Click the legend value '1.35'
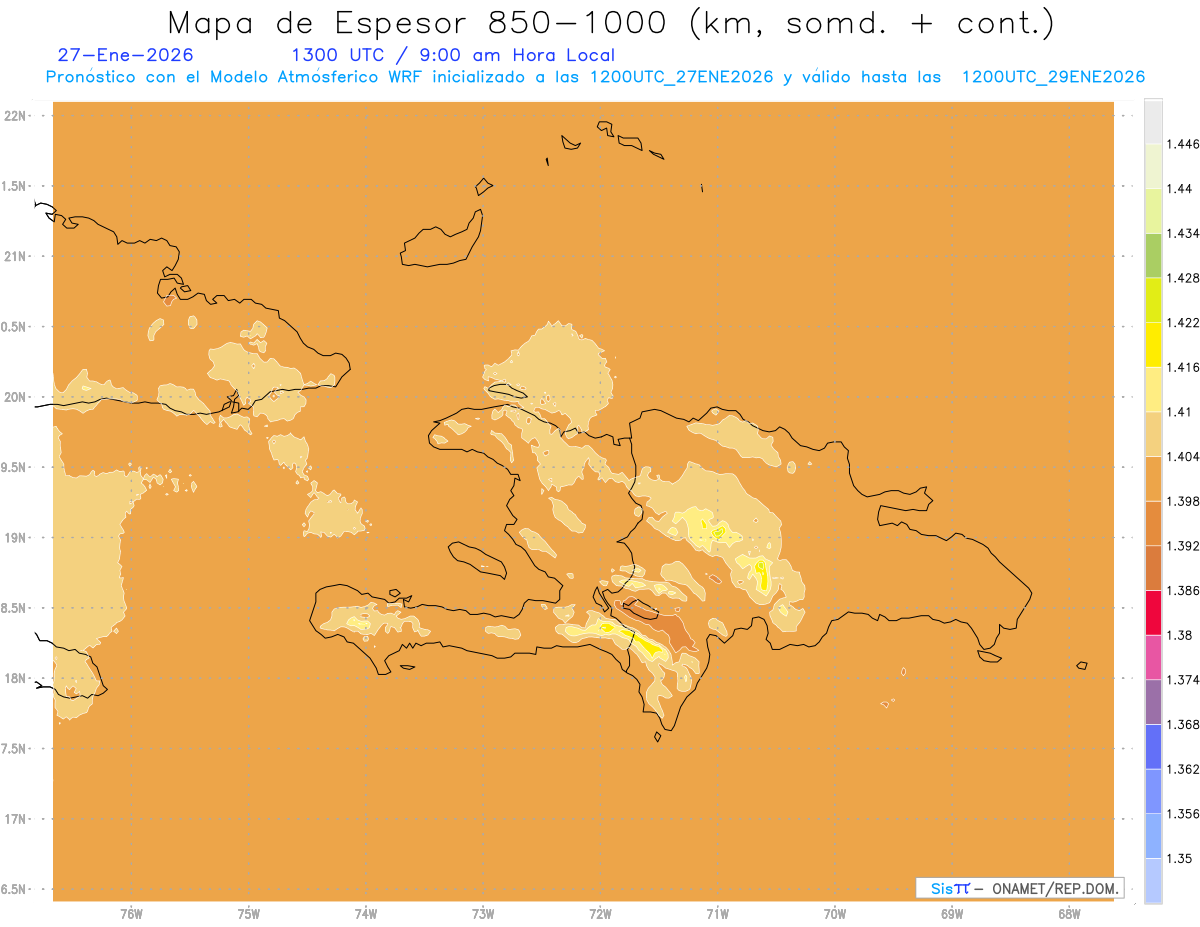The width and height of the screenshot is (1200, 927). point(1179,858)
